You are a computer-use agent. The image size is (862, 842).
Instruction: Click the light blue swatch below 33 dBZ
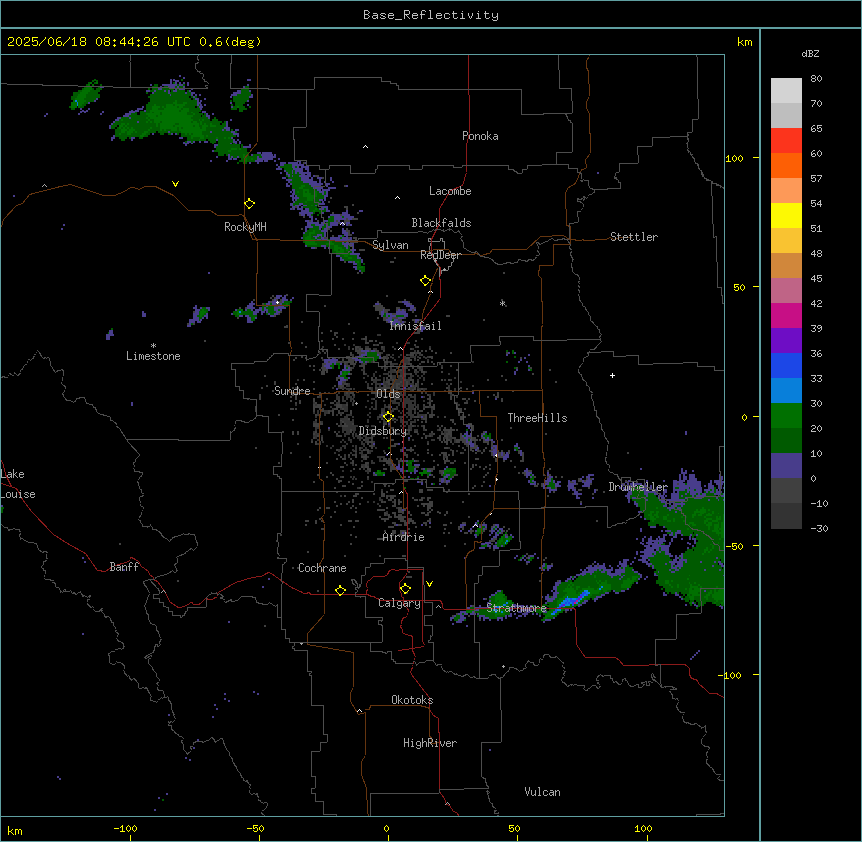(x=786, y=391)
